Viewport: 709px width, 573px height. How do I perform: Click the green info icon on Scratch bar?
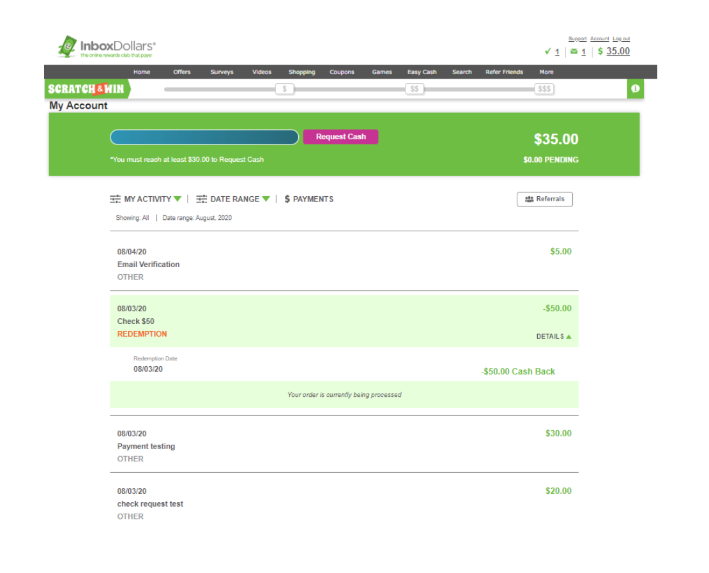[635, 89]
